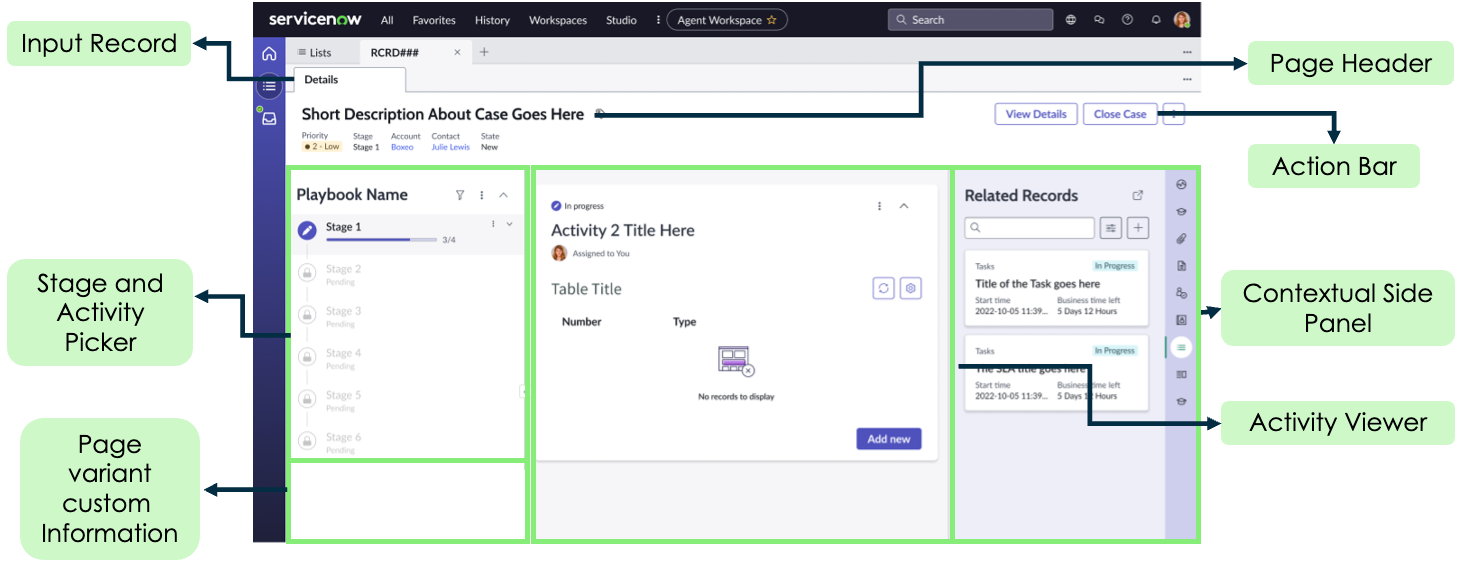
Task: Open the Julie Lewis contact link
Action: click(451, 147)
